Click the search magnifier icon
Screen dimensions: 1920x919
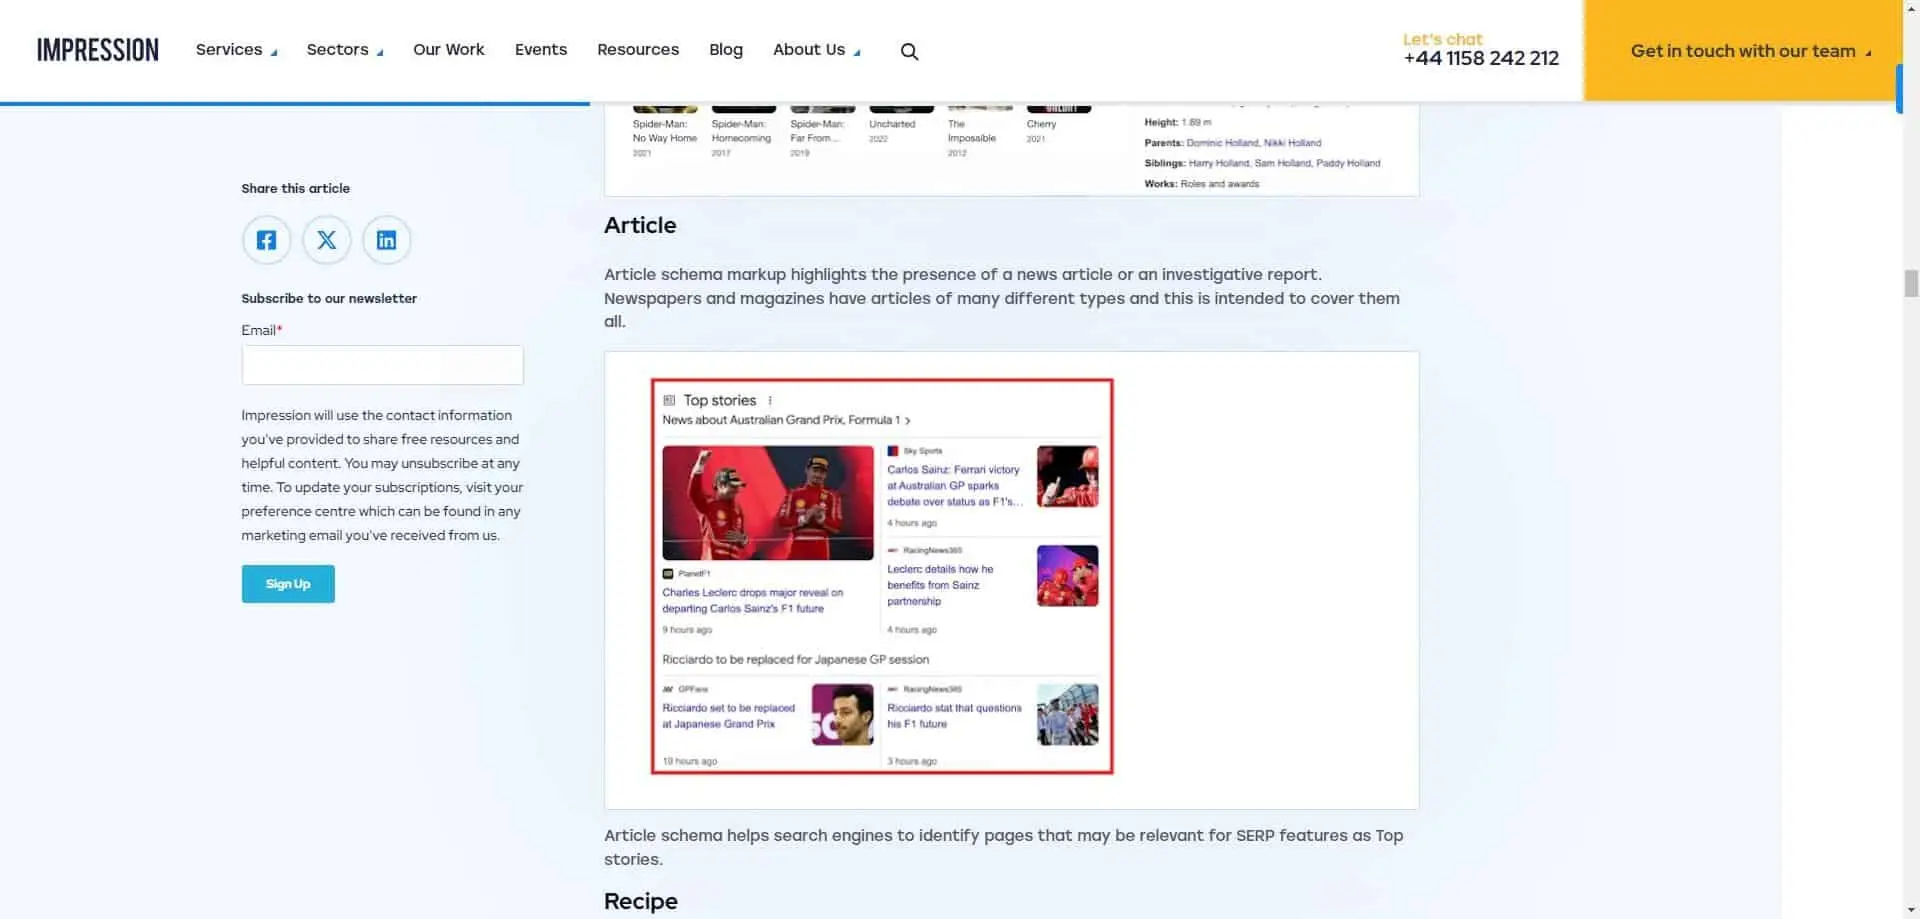tap(909, 51)
